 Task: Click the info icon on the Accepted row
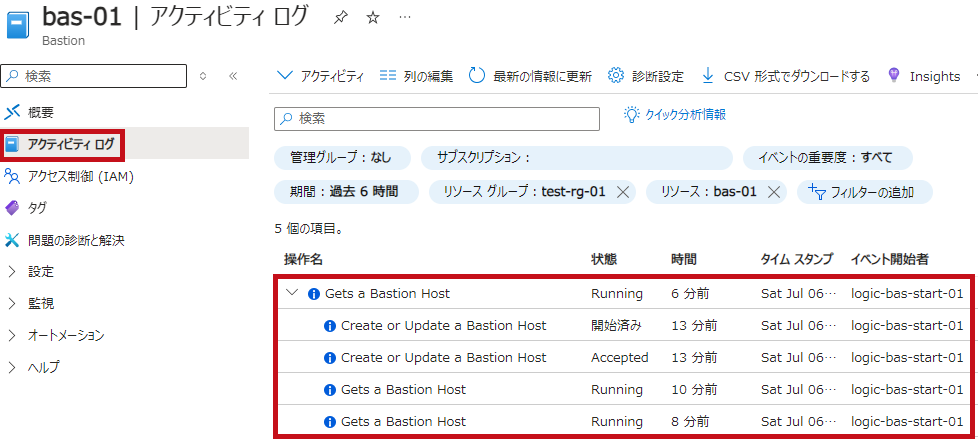(x=330, y=358)
